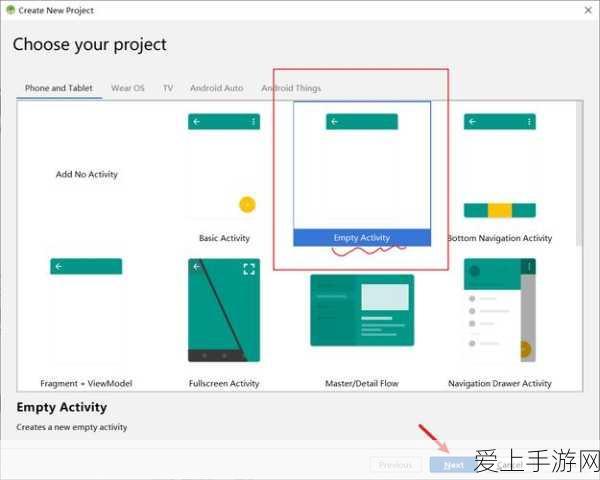Image resolution: width=600 pixels, height=480 pixels.
Task: Click the Basic Activity label
Action: [x=224, y=238]
